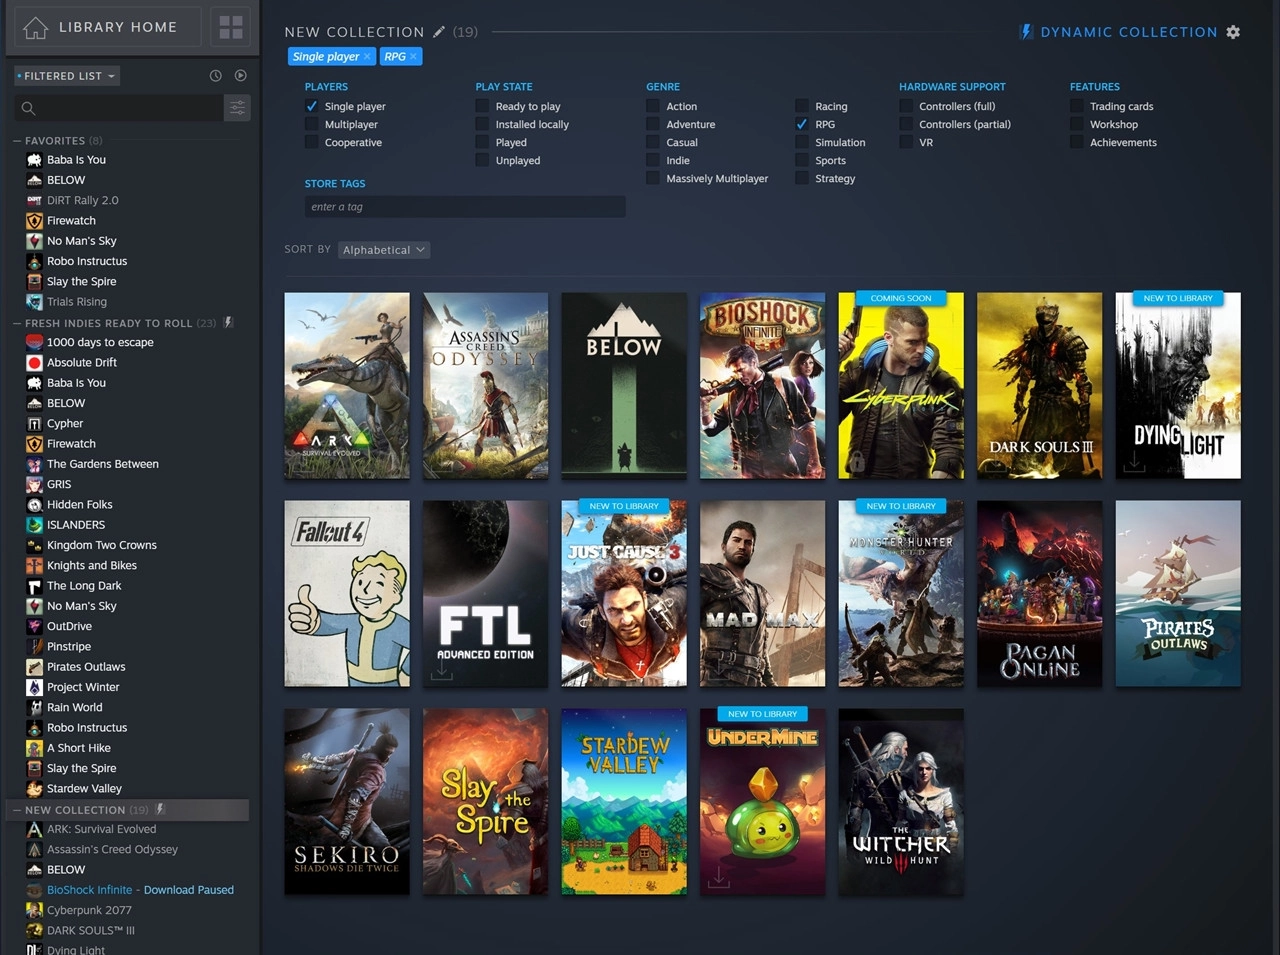The width and height of the screenshot is (1280, 955).
Task: Check the Unplayed checkbox
Action: pos(483,160)
